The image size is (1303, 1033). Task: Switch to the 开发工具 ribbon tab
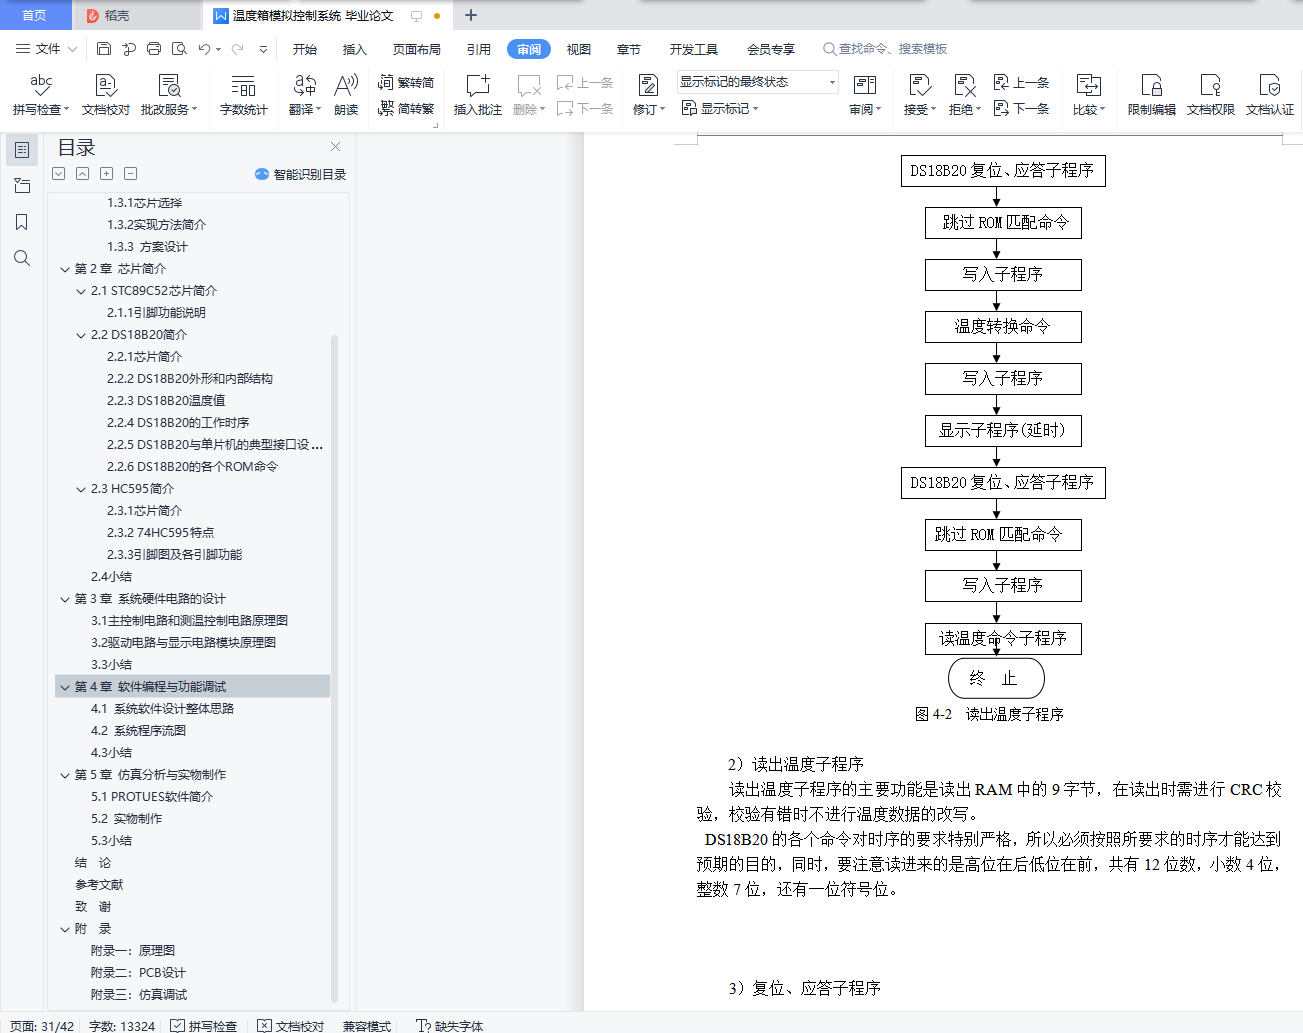(694, 49)
